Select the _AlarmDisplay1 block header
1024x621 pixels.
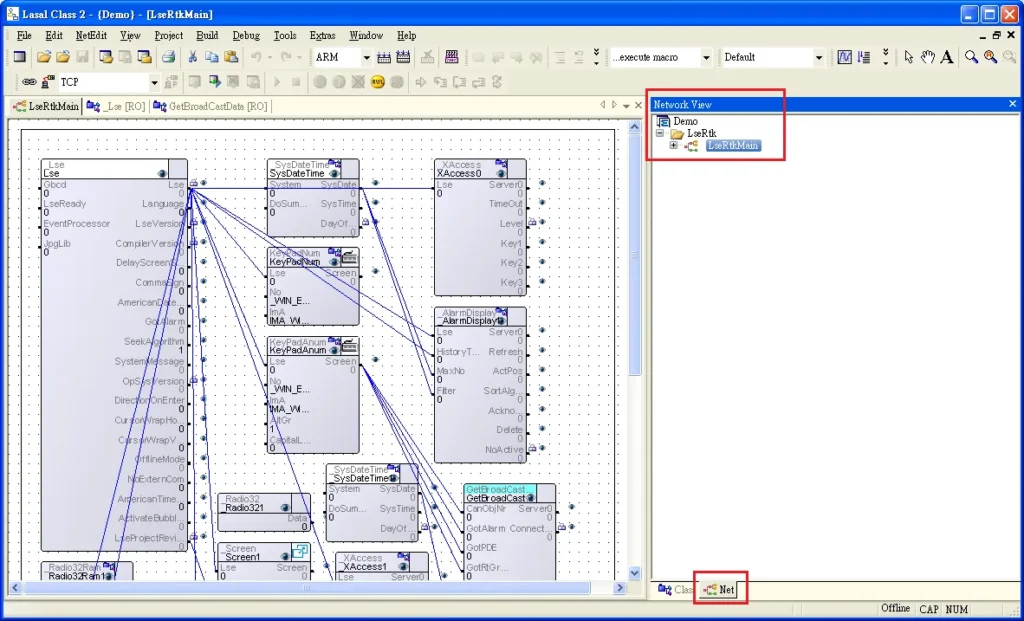(480, 317)
